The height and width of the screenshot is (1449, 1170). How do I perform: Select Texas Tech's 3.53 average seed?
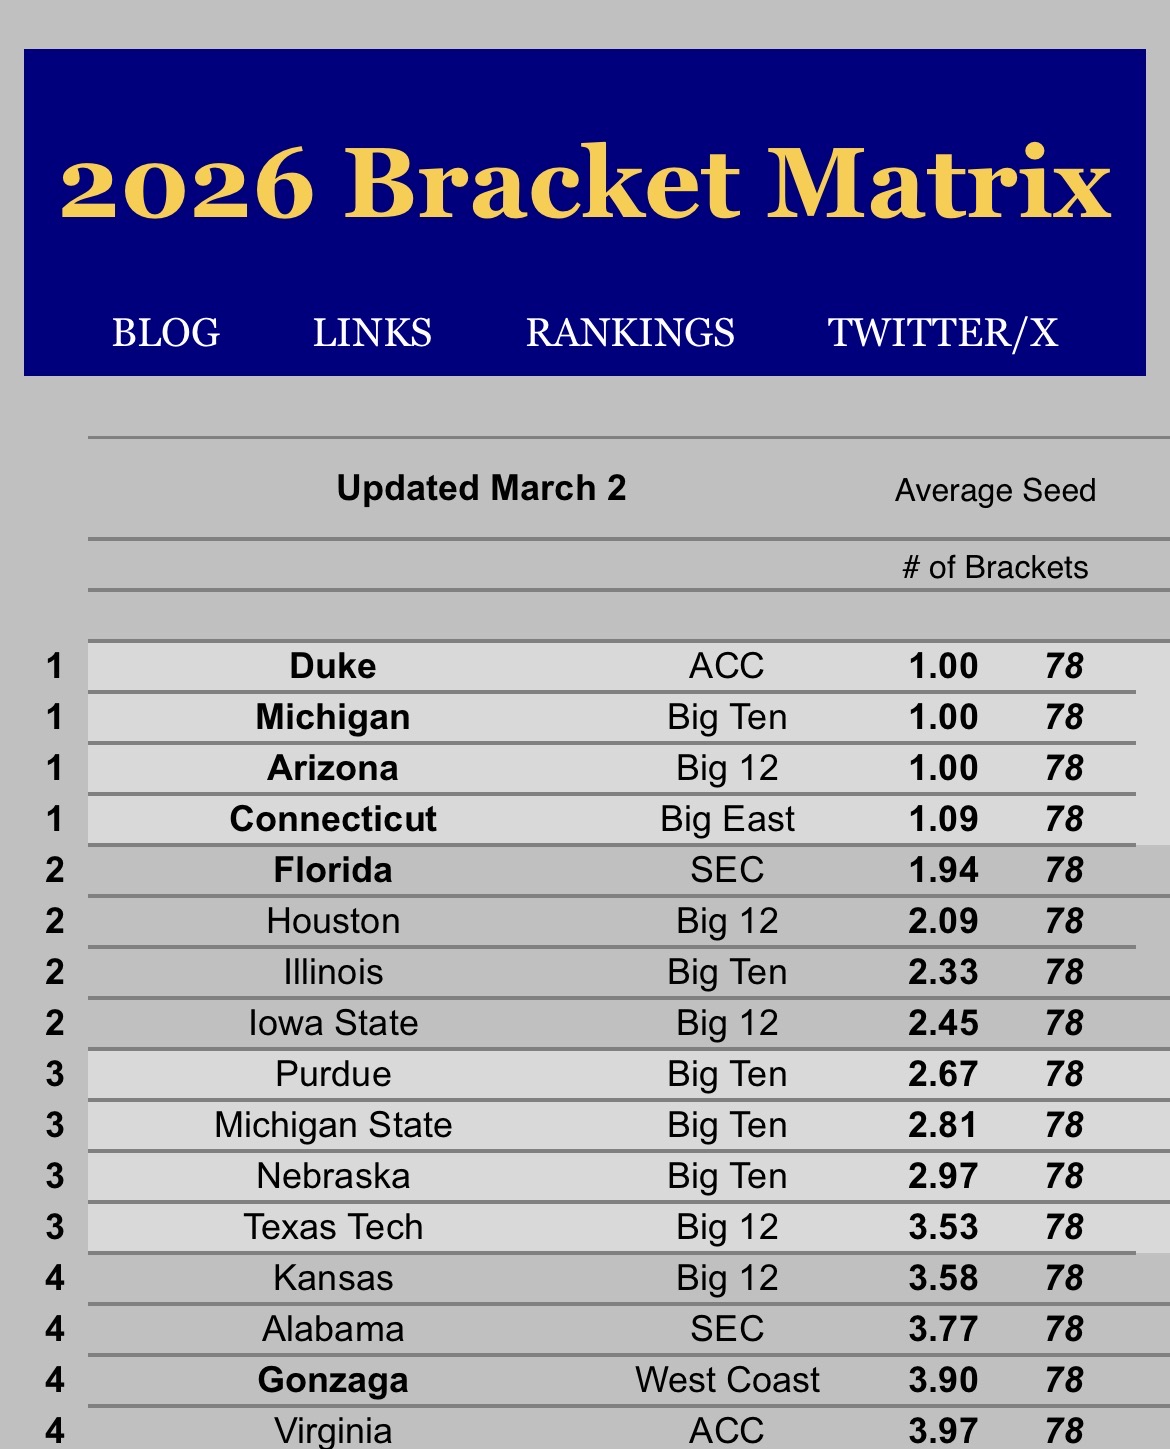click(x=943, y=1227)
